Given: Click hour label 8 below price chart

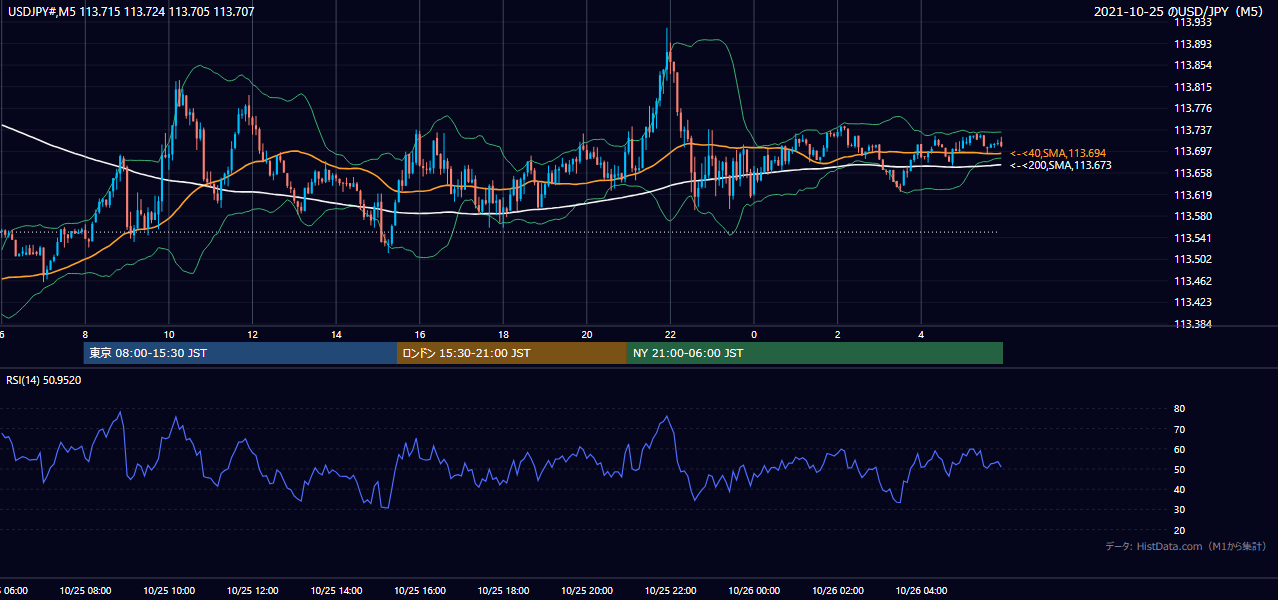Looking at the screenshot, I should coord(86,335).
